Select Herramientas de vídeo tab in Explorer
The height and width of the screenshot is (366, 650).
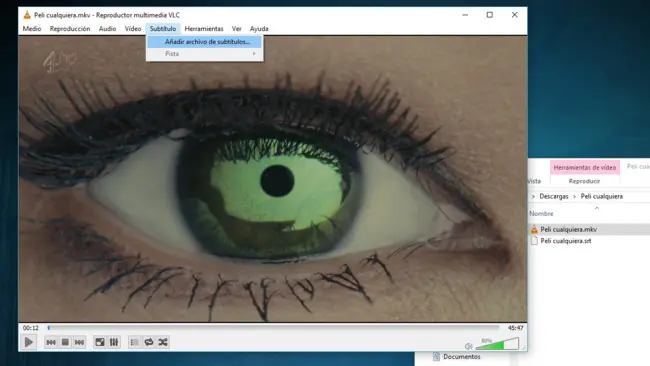click(585, 167)
